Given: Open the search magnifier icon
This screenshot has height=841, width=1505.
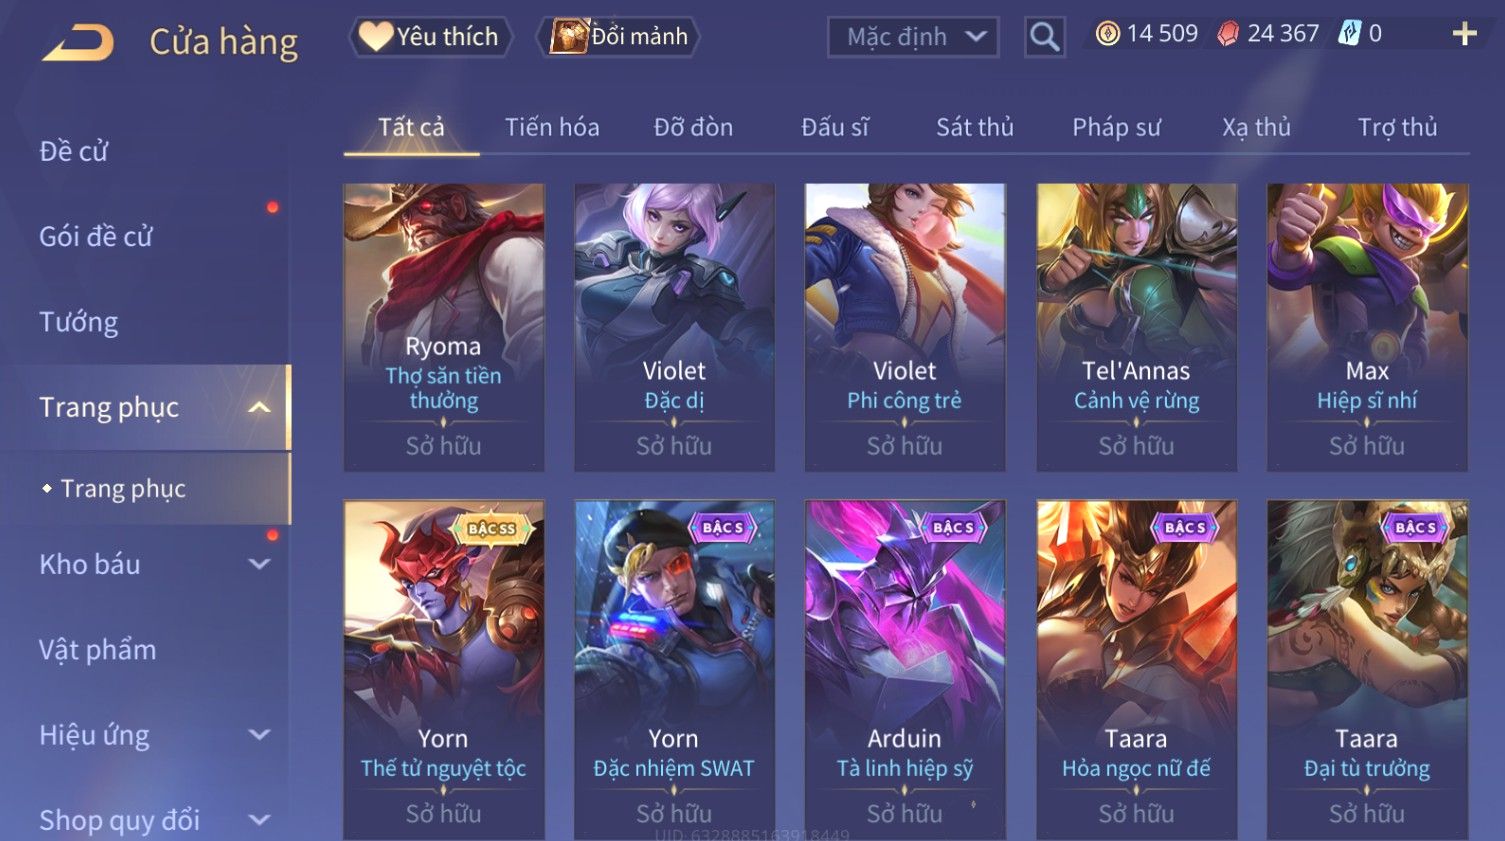Looking at the screenshot, I should tap(1044, 37).
